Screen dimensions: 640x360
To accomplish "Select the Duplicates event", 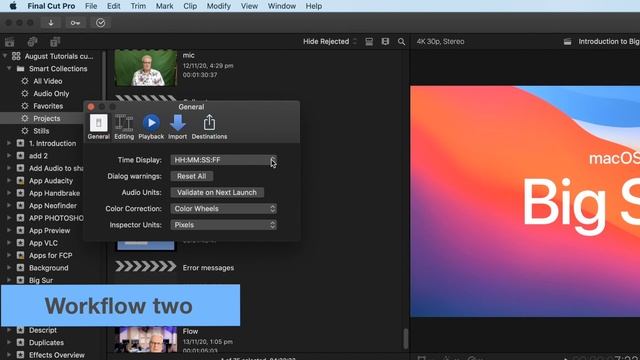I will [46, 342].
